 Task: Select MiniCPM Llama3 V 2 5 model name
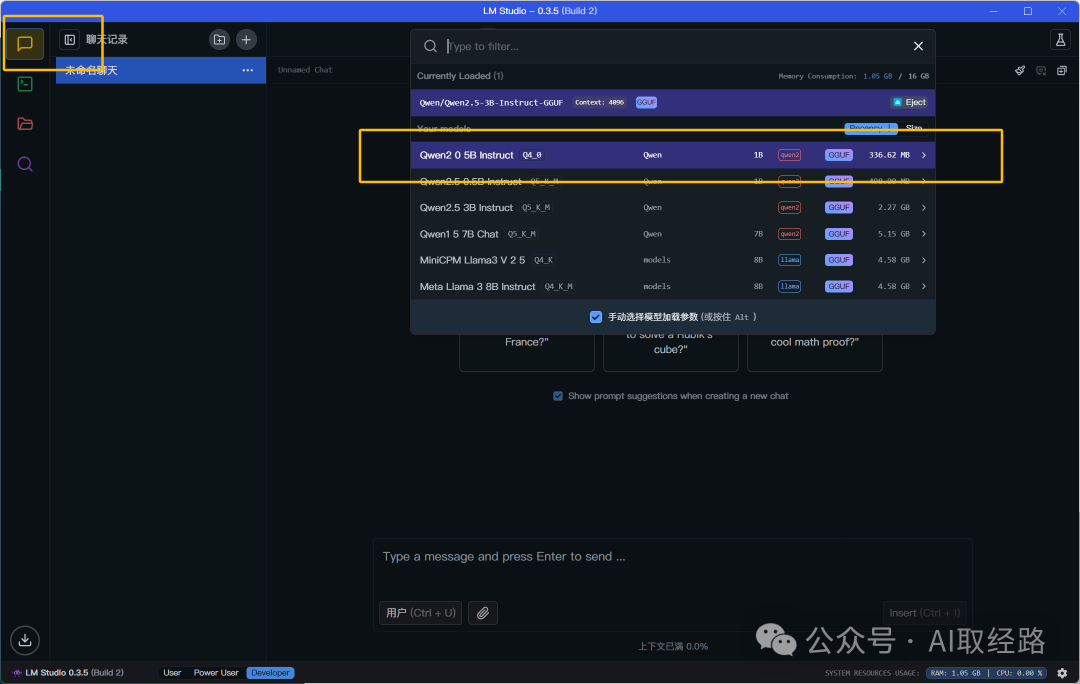(472, 260)
